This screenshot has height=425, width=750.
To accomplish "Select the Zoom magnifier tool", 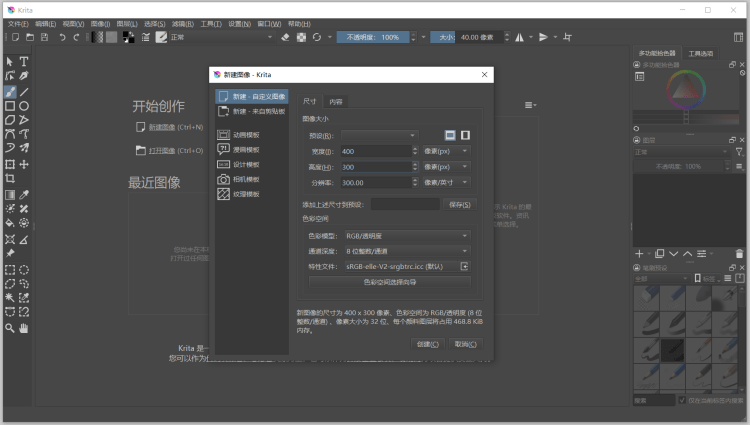I will coord(10,328).
